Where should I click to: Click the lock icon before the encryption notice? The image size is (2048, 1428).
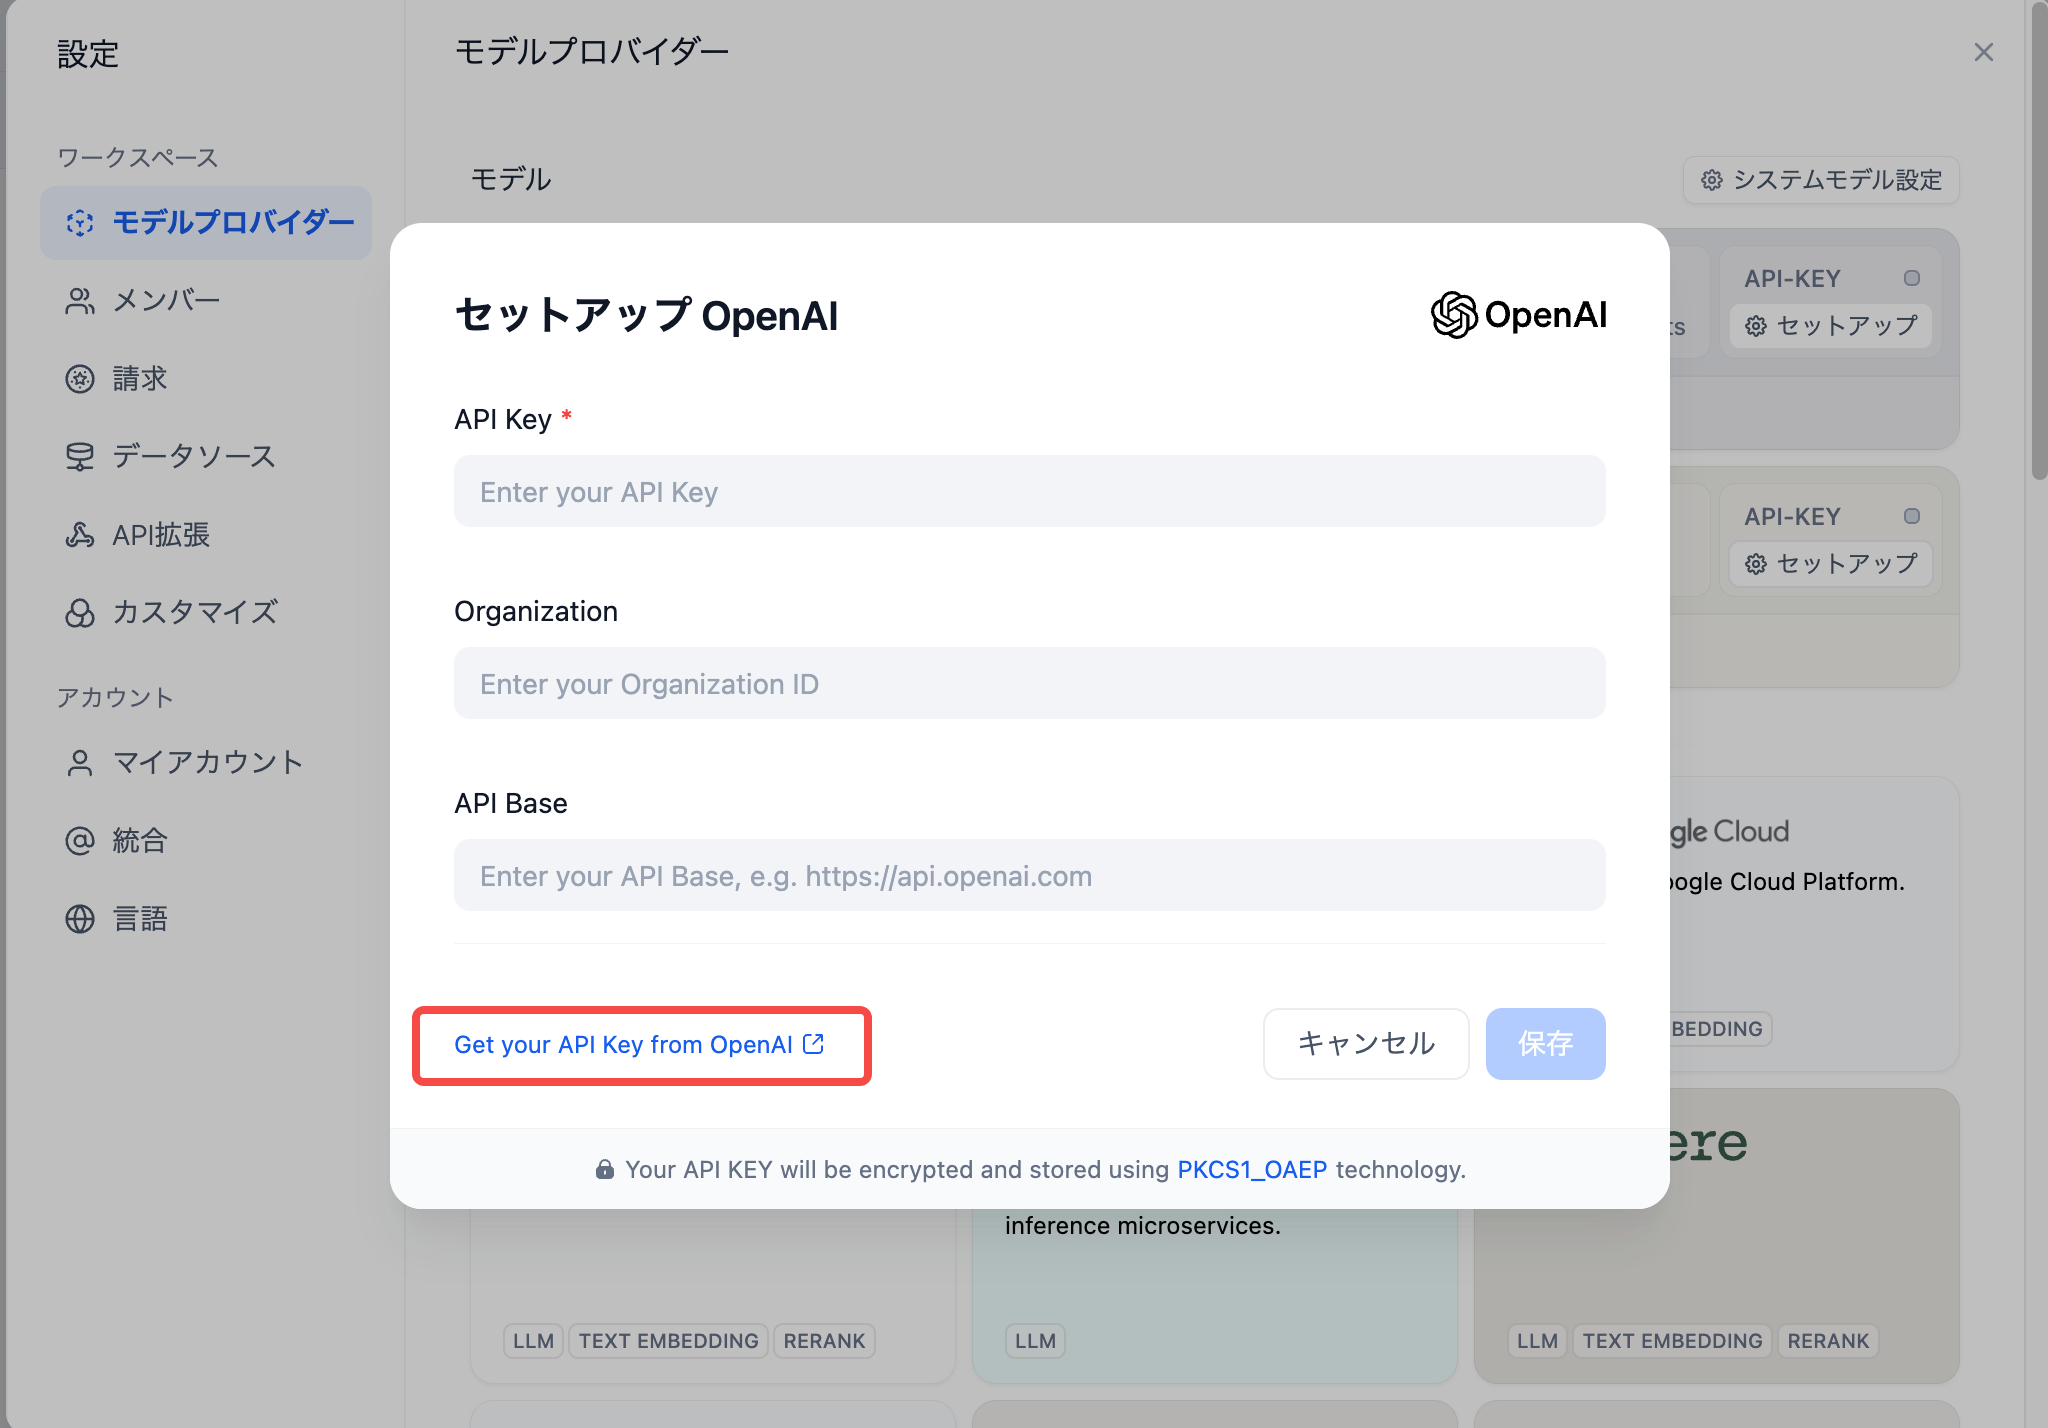pyautogui.click(x=606, y=1168)
